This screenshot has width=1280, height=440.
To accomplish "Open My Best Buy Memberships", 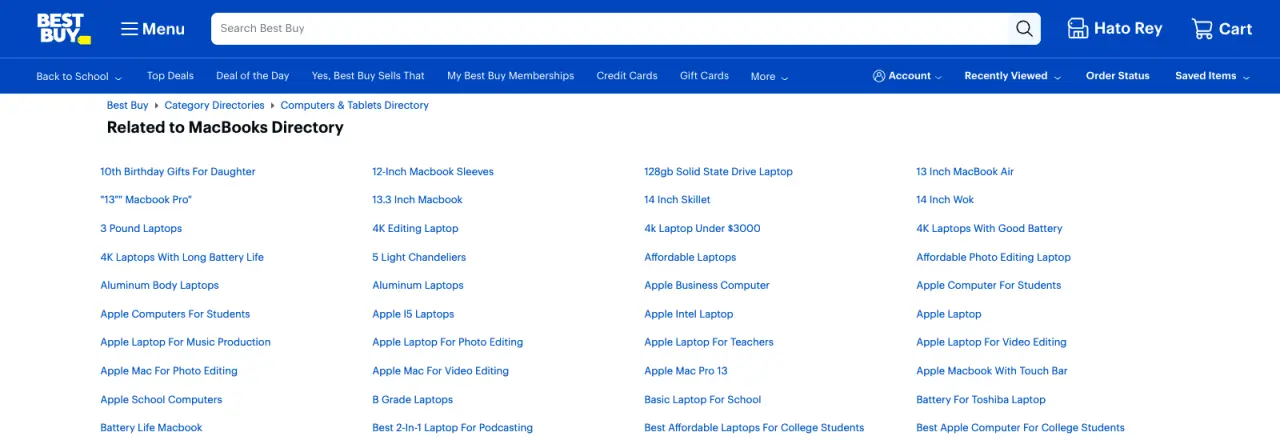I will 510,76.
